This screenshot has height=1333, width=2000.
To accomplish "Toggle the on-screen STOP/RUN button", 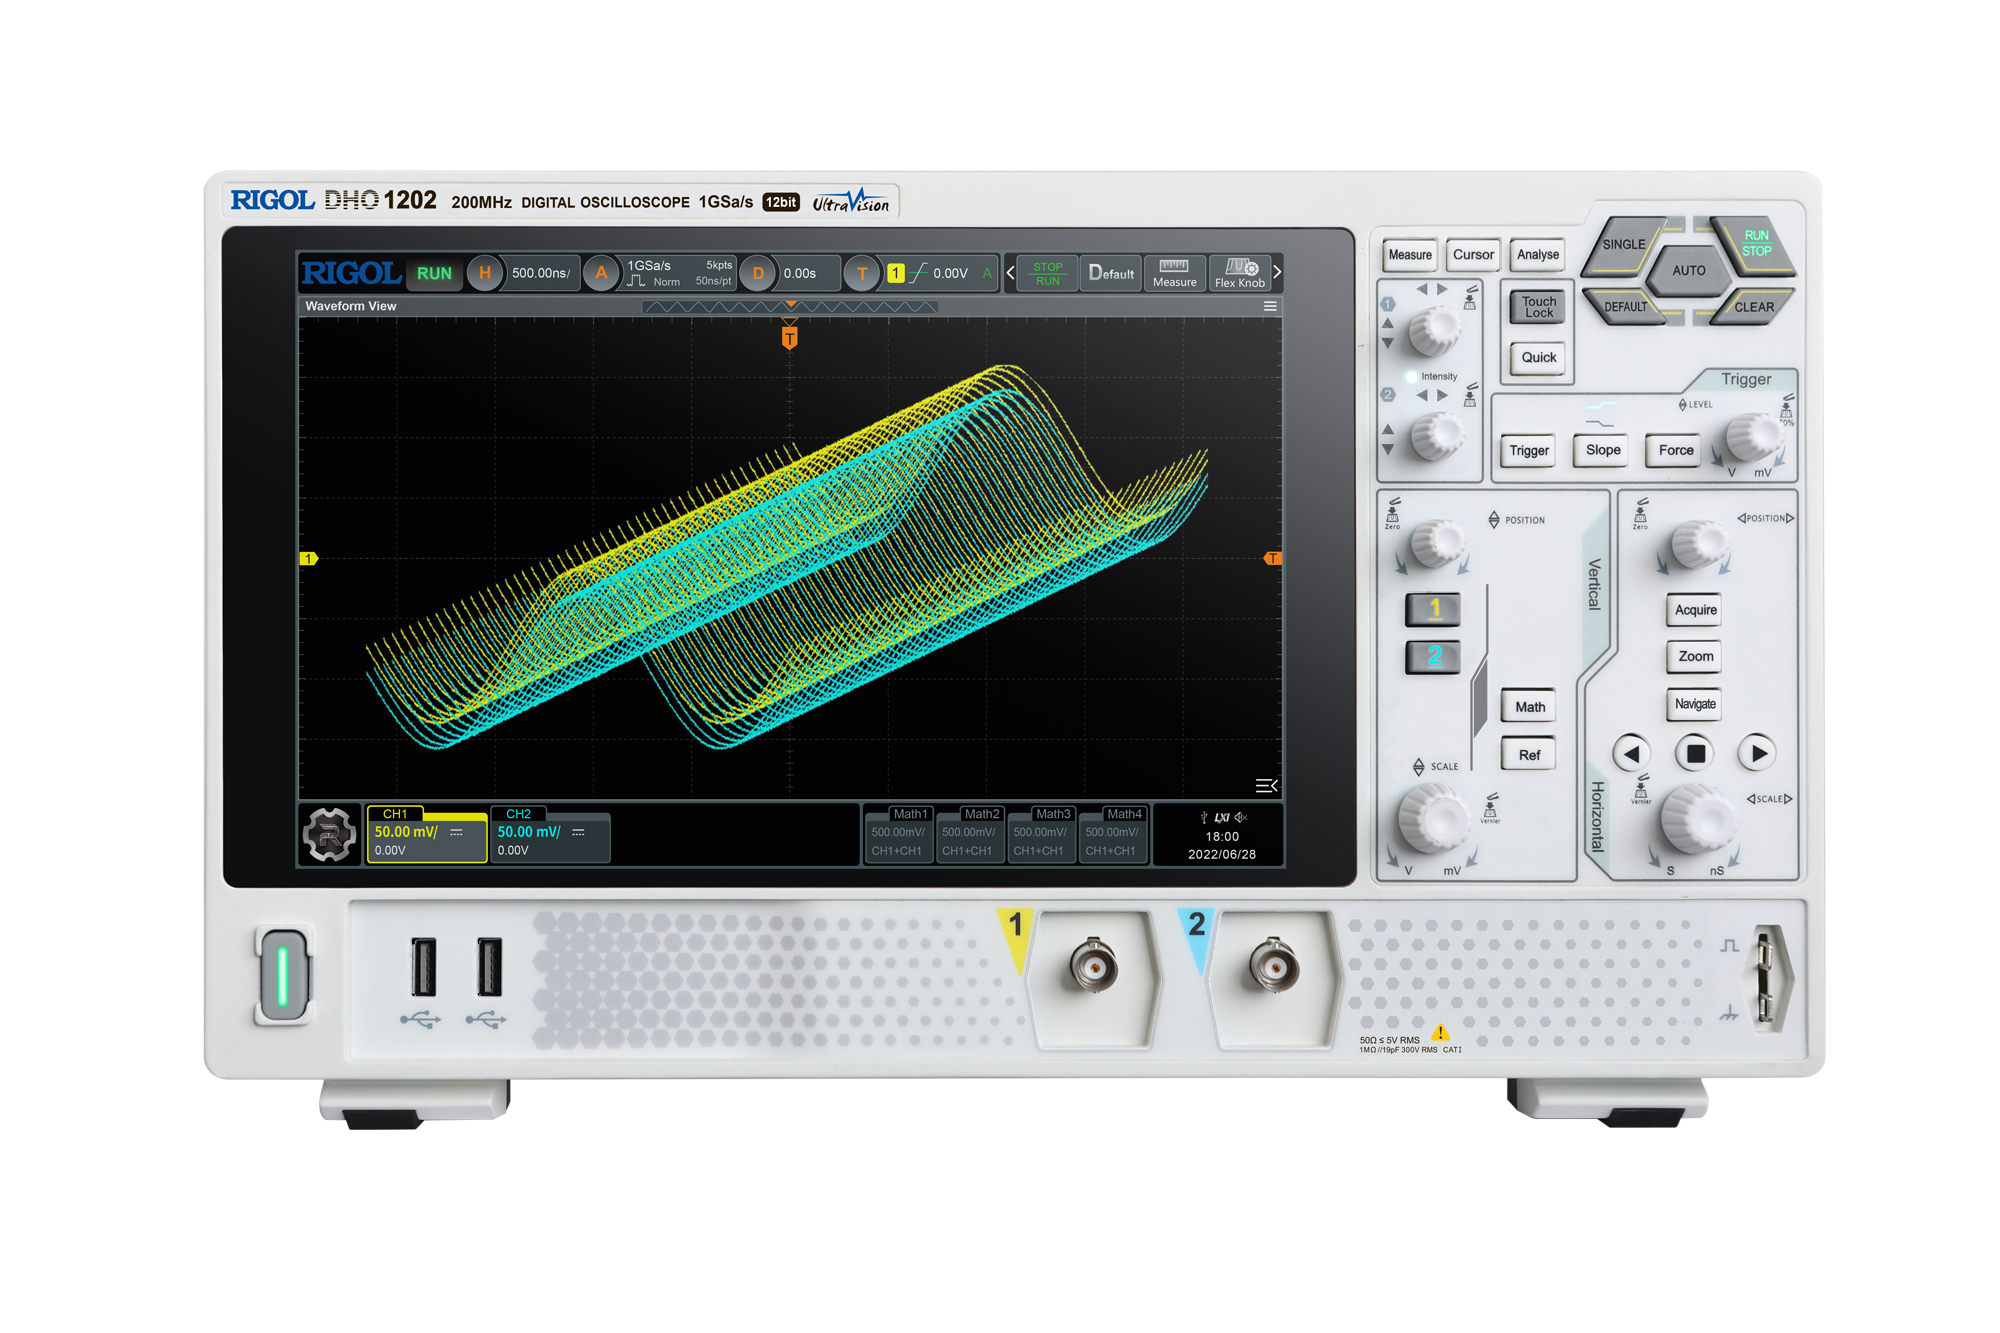I will tap(1048, 273).
